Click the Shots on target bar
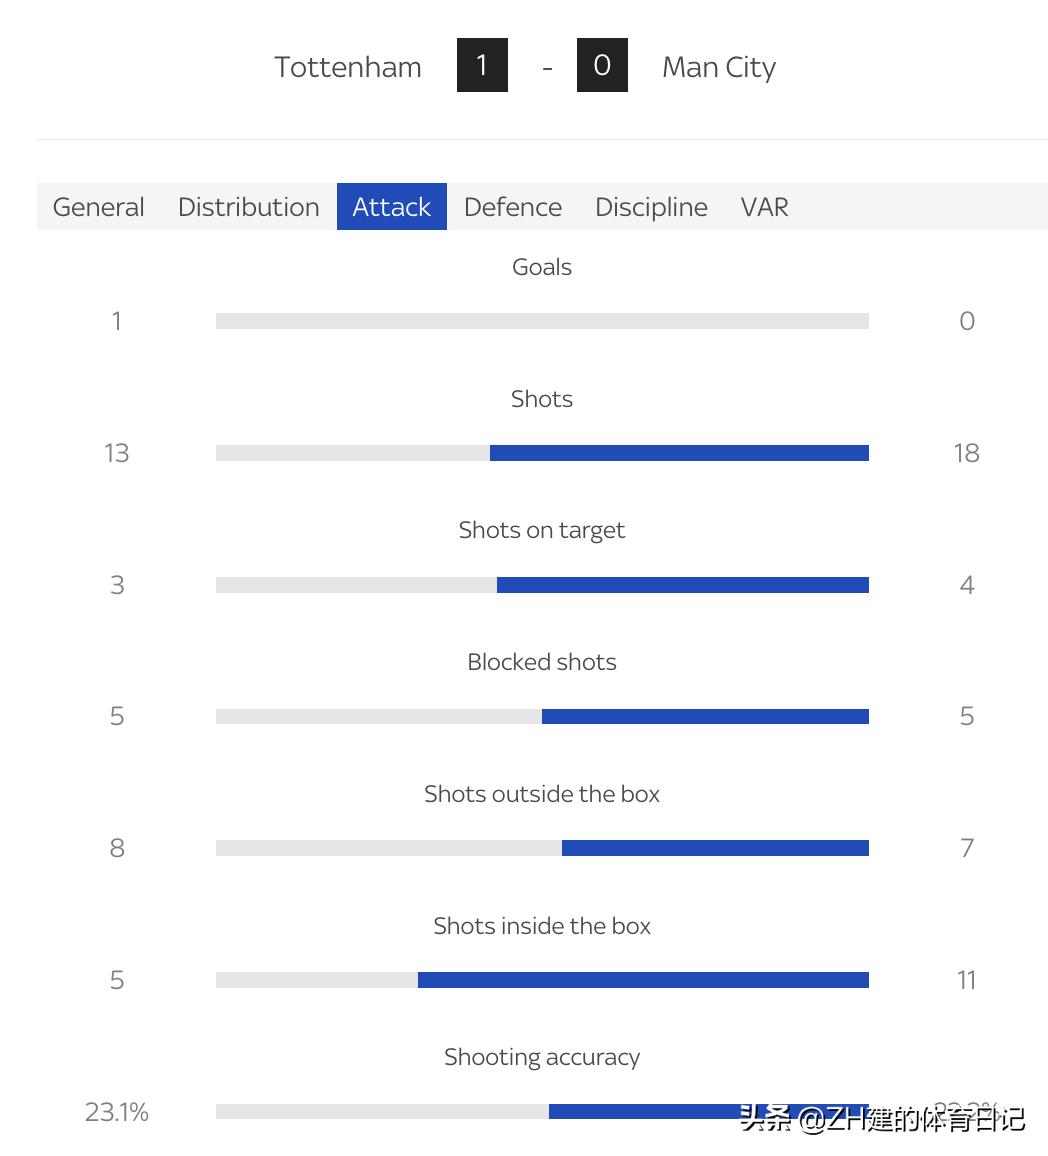This screenshot has height=1156, width=1048. 542,584
